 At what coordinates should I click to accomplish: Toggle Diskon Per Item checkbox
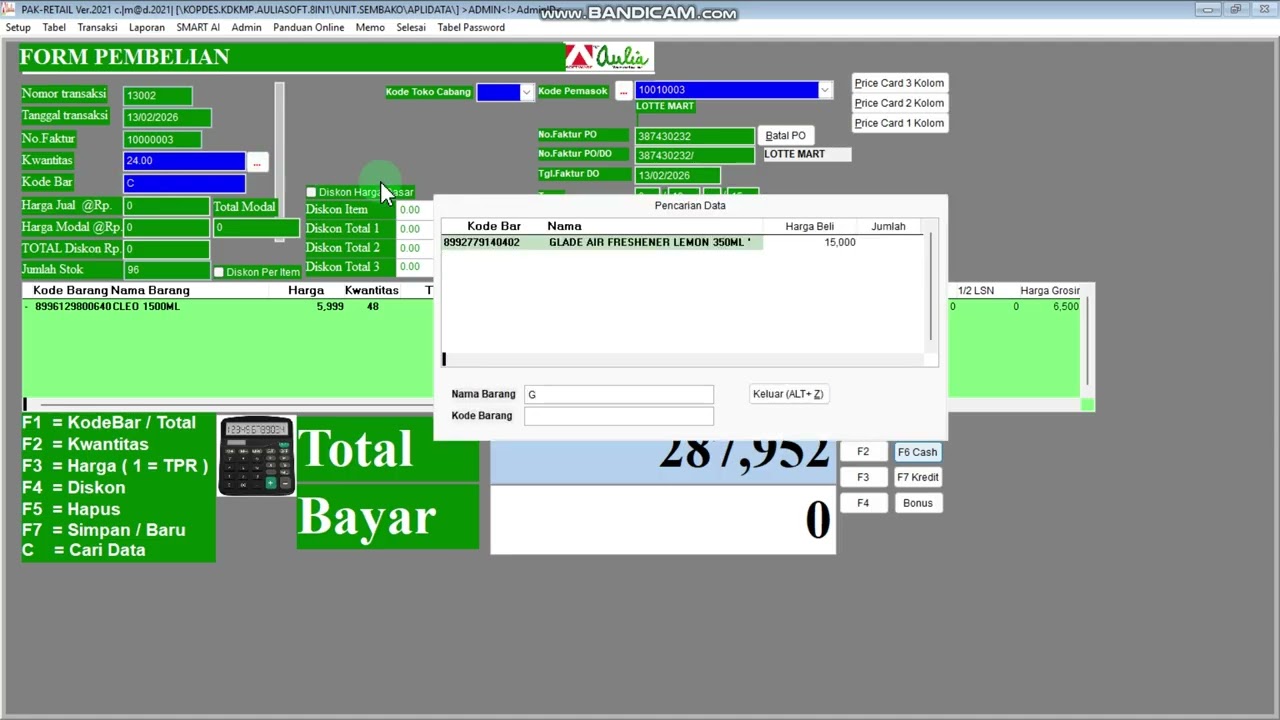[219, 272]
